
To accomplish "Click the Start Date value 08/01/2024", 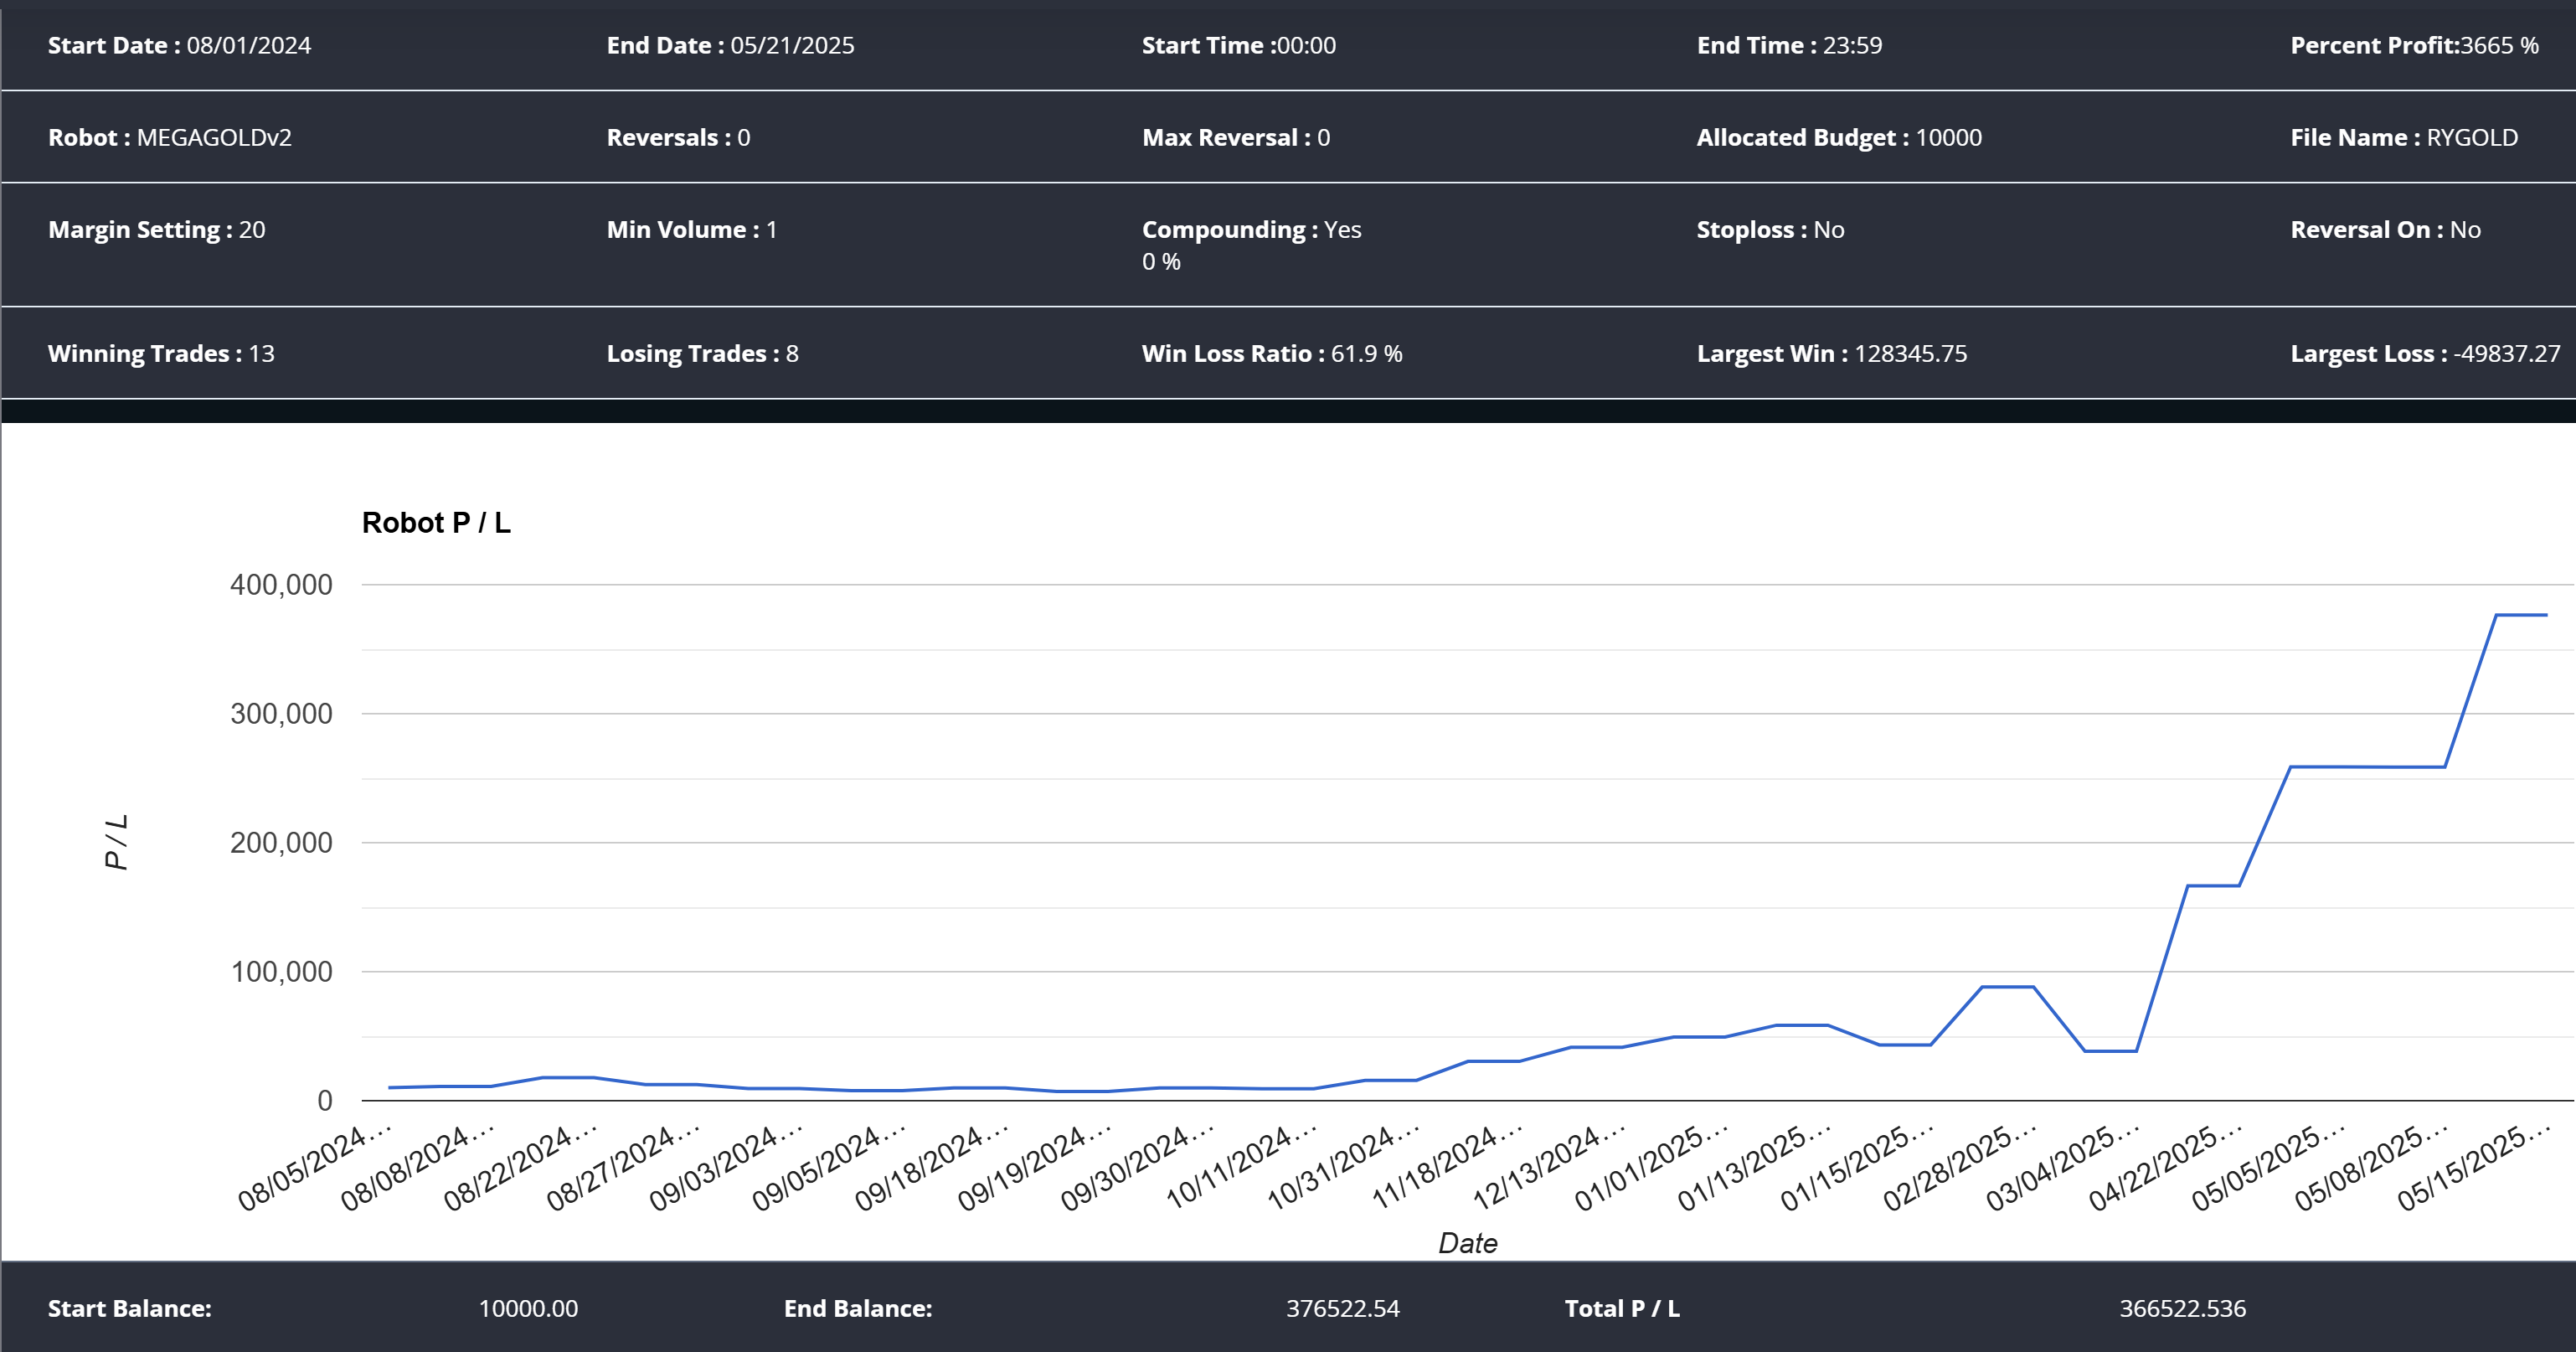I will coord(248,45).
